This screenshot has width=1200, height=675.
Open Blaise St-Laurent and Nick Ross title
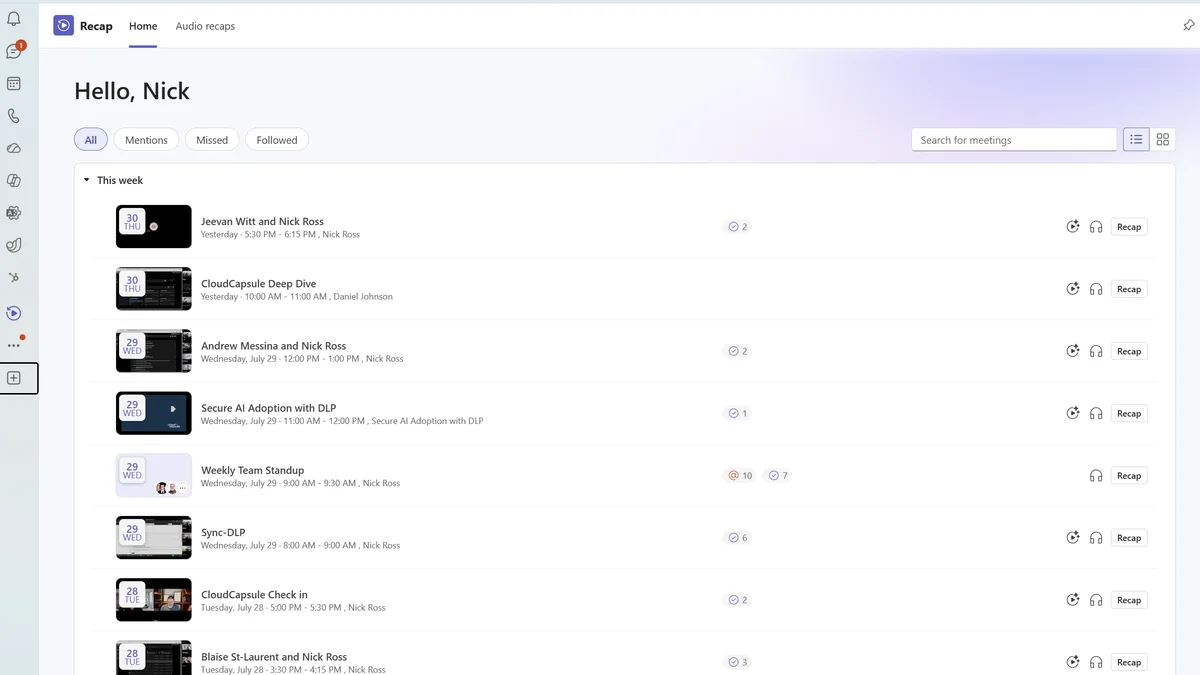274,657
